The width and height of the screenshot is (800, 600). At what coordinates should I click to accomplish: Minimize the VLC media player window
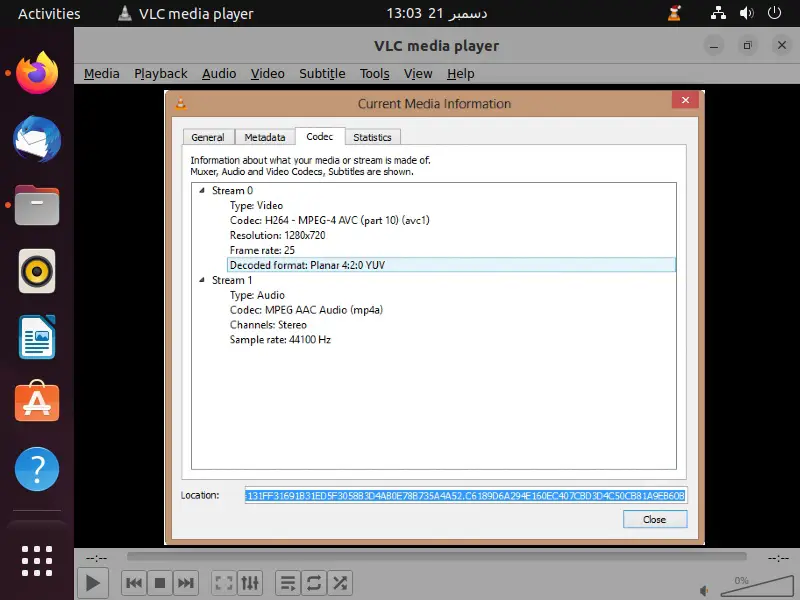click(x=714, y=46)
